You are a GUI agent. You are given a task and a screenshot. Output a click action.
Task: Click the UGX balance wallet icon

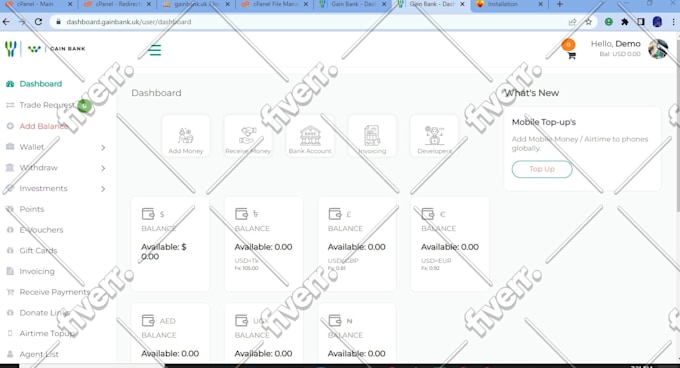click(x=241, y=320)
